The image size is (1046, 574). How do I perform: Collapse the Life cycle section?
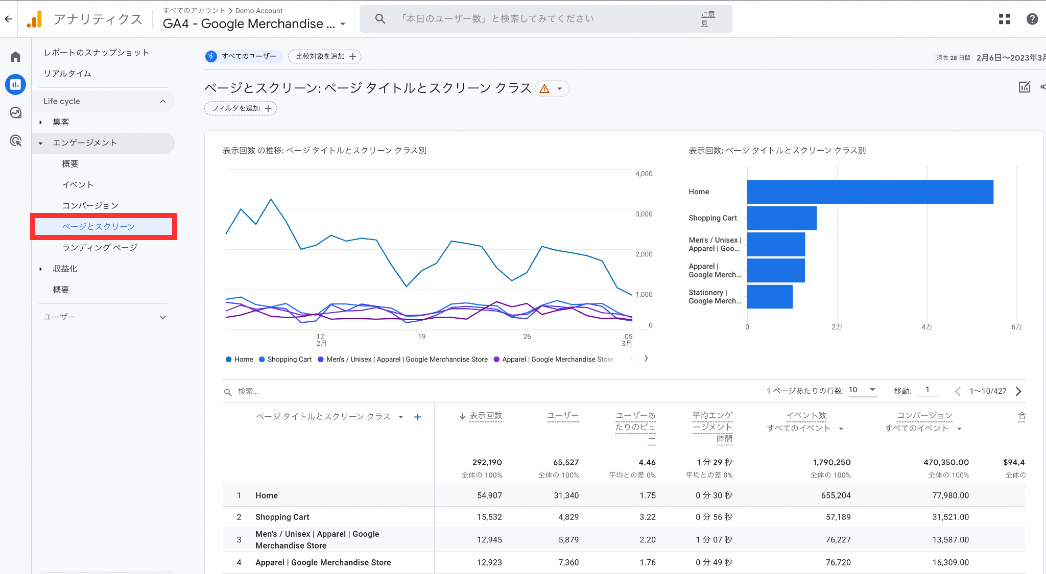pos(163,101)
